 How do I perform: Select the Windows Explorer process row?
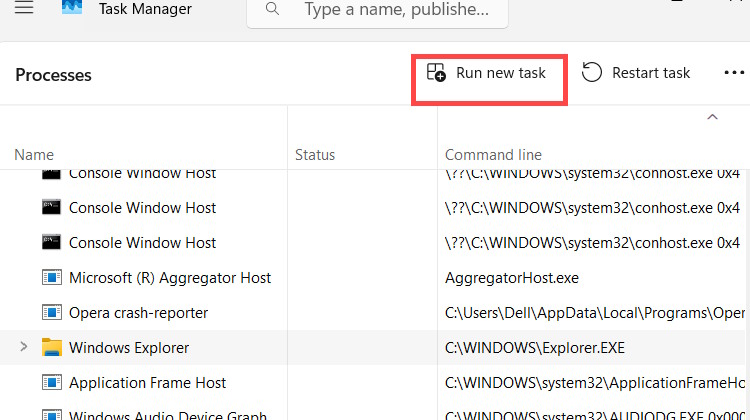click(x=375, y=347)
